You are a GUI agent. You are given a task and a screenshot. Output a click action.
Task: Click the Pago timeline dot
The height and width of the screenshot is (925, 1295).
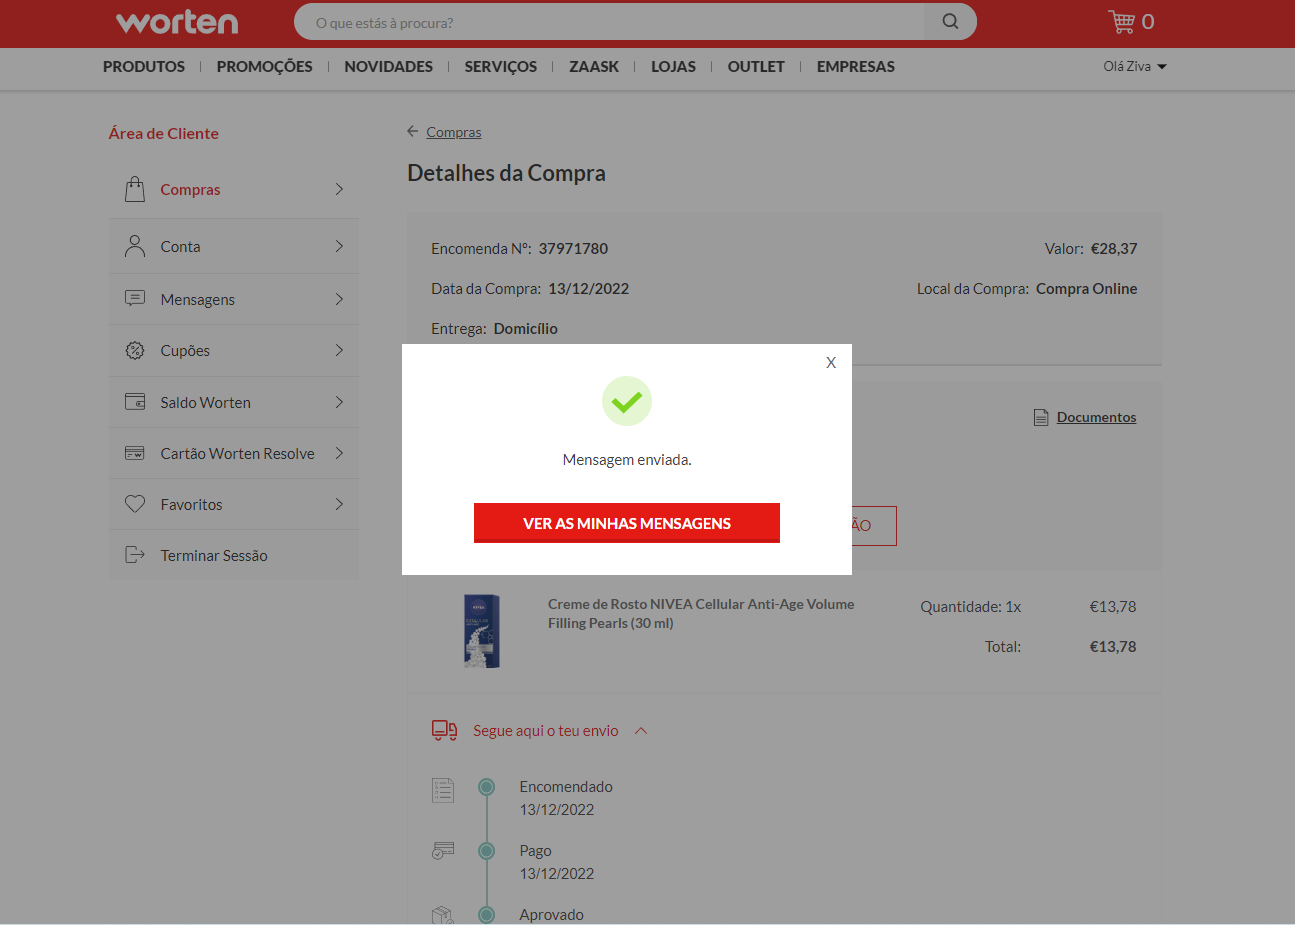coord(487,851)
